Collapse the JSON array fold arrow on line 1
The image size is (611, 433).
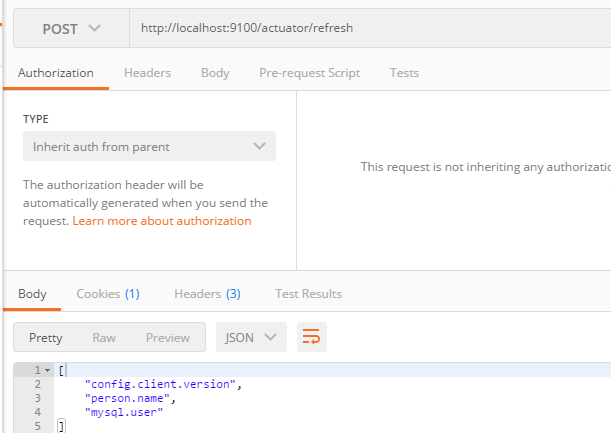(x=48, y=370)
